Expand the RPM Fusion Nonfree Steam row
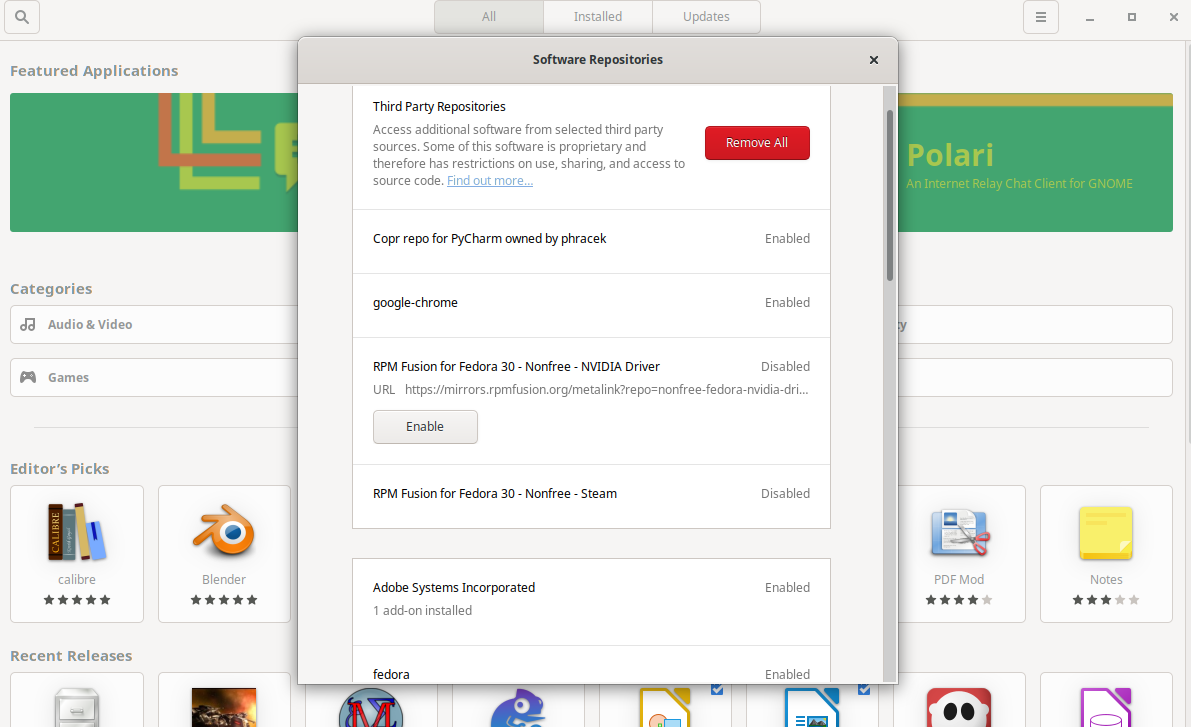The height and width of the screenshot is (727, 1191). click(591, 496)
